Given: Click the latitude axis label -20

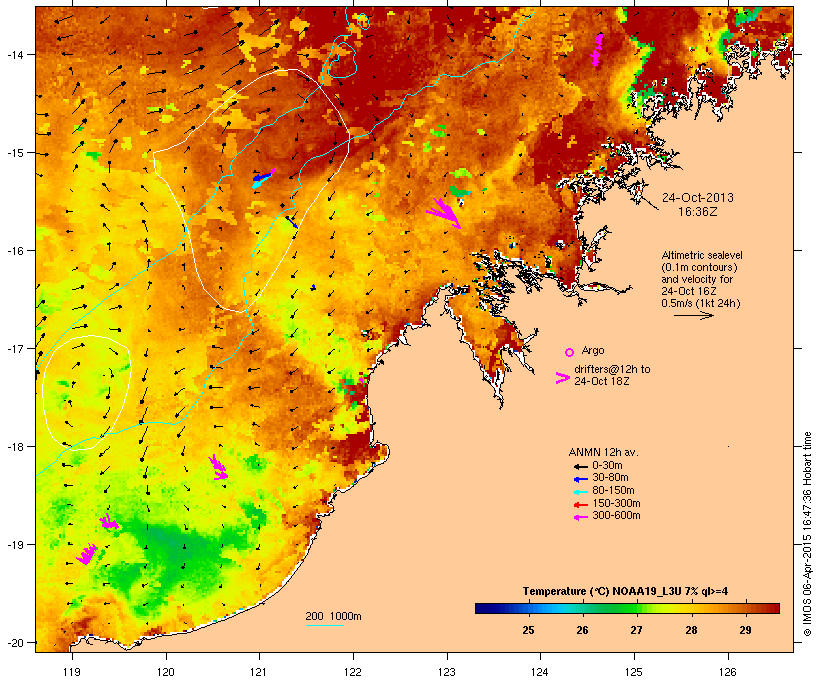Looking at the screenshot, I should click(x=14, y=643).
